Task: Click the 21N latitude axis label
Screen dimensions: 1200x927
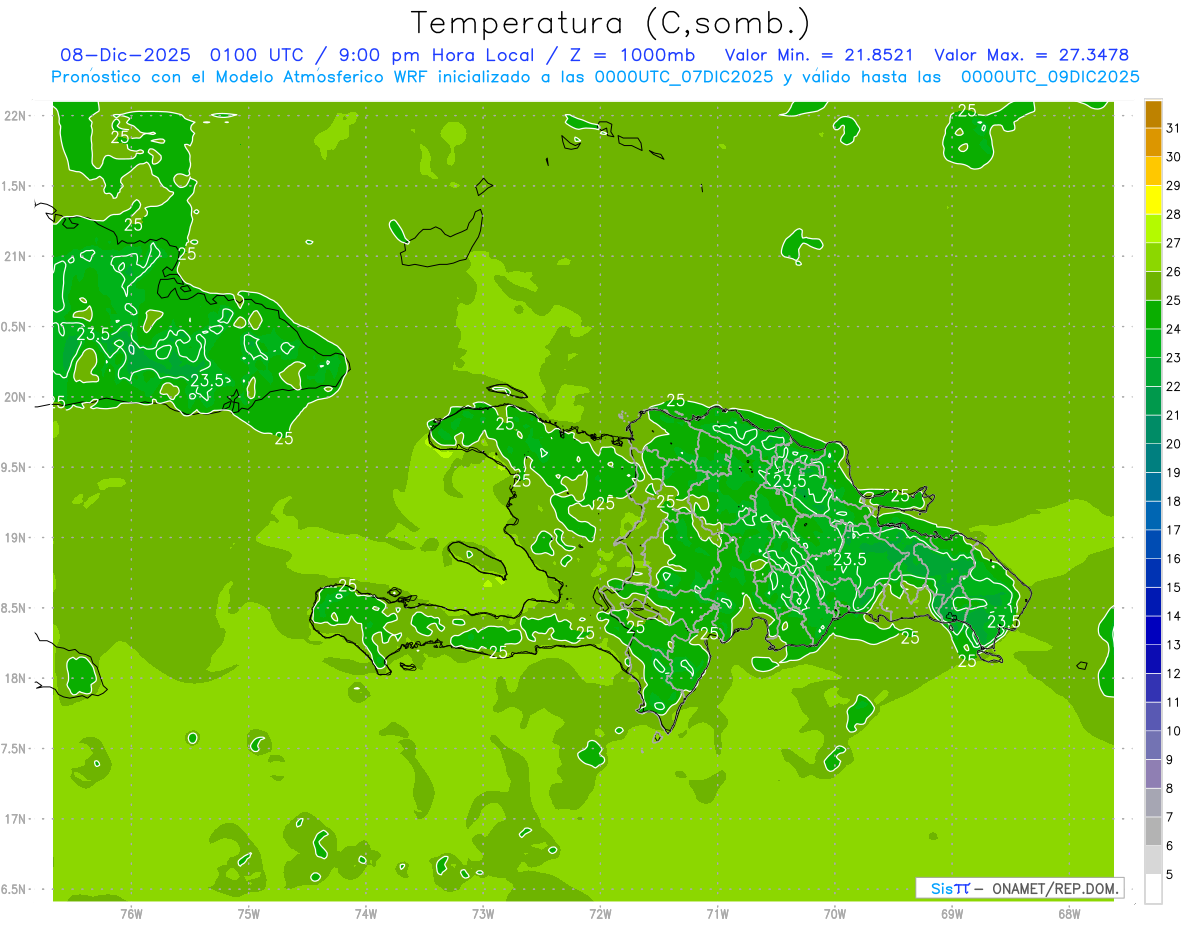Action: pos(16,256)
